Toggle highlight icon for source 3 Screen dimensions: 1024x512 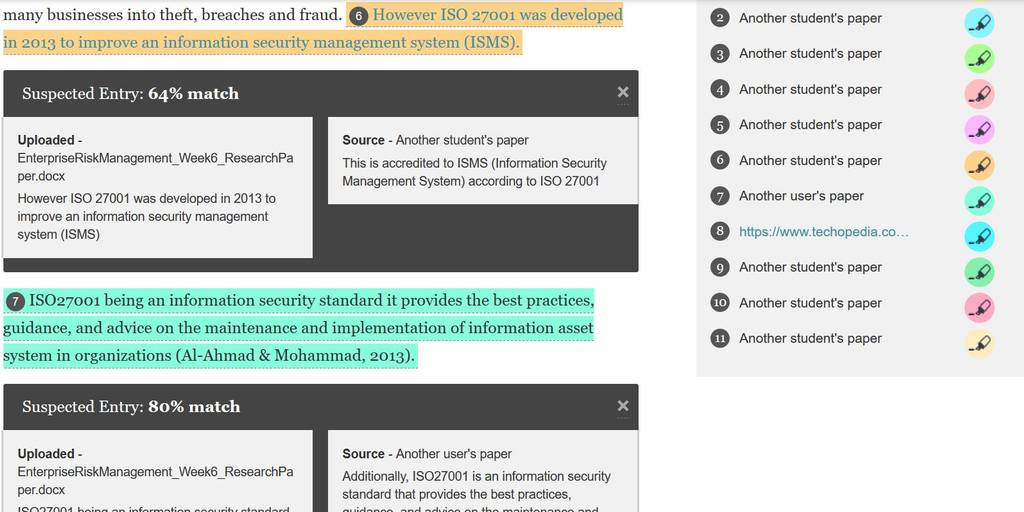pos(979,58)
